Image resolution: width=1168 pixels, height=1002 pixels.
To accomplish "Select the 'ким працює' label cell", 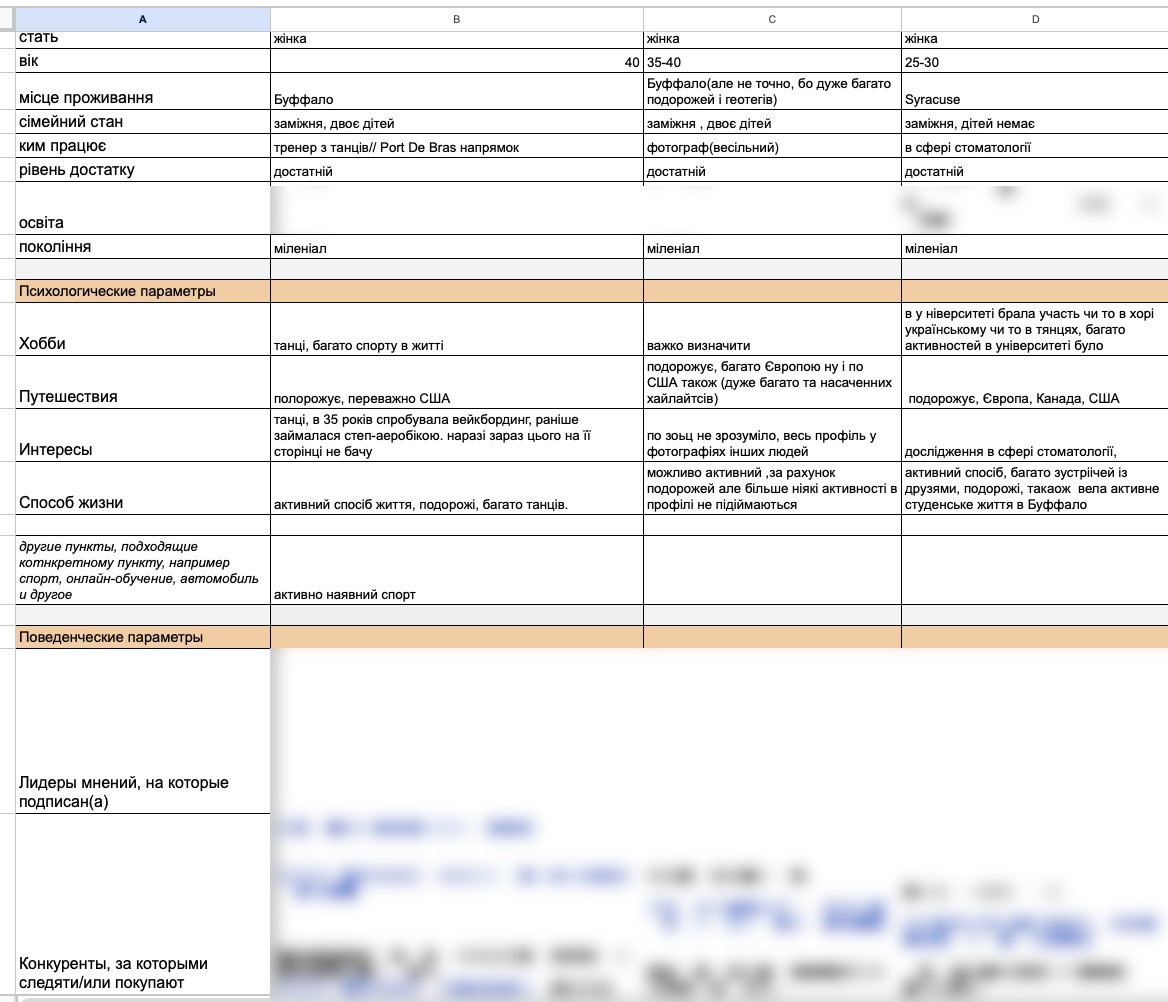I will pos(143,146).
